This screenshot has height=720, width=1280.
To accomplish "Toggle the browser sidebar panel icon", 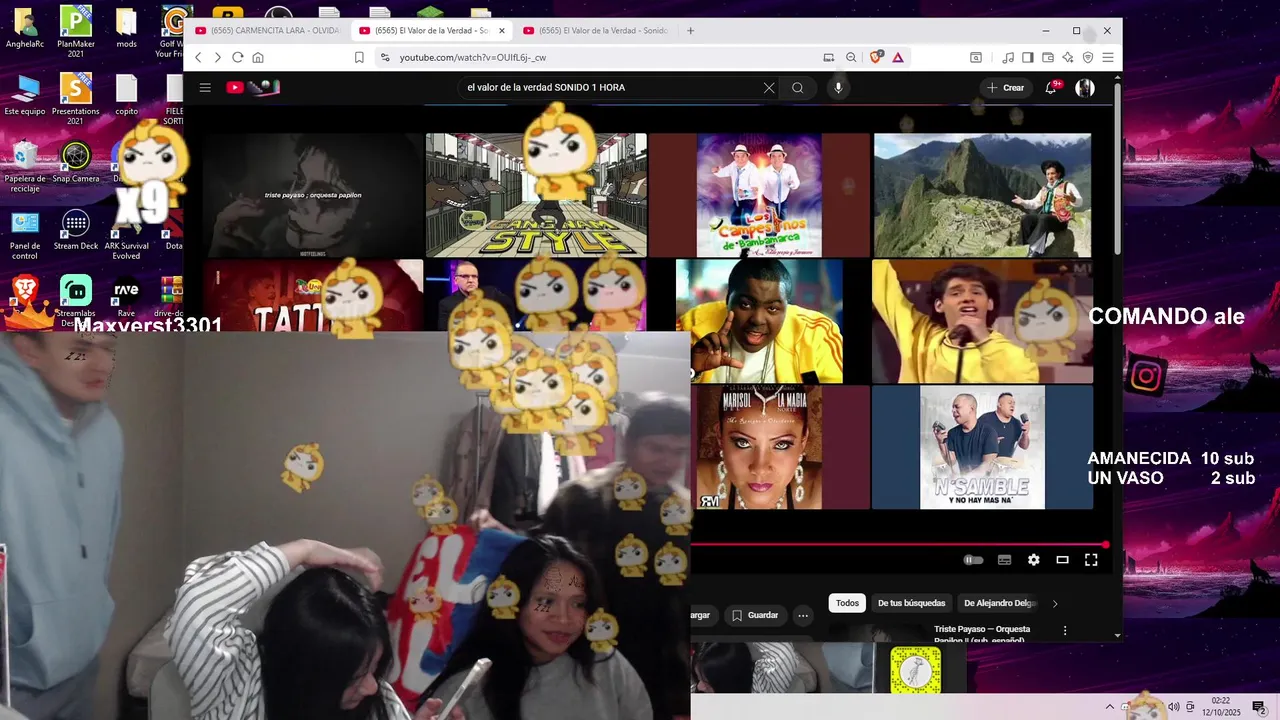I will 1028,58.
